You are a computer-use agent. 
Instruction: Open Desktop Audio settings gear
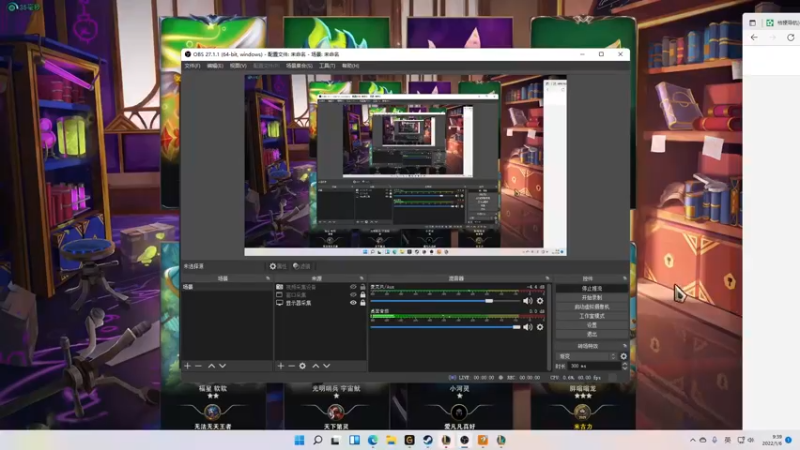pos(540,327)
